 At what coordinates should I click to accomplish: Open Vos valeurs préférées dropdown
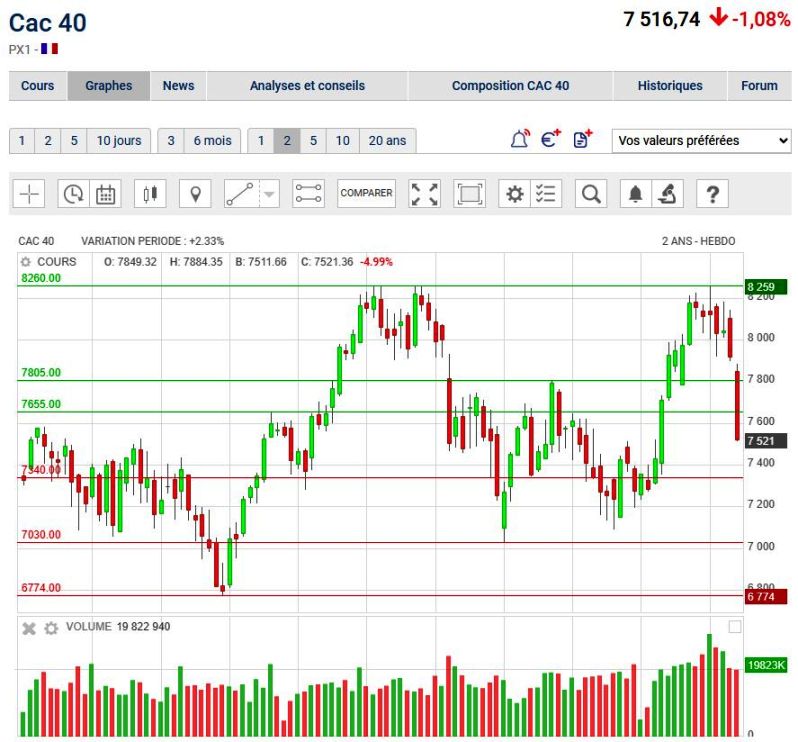(x=701, y=140)
